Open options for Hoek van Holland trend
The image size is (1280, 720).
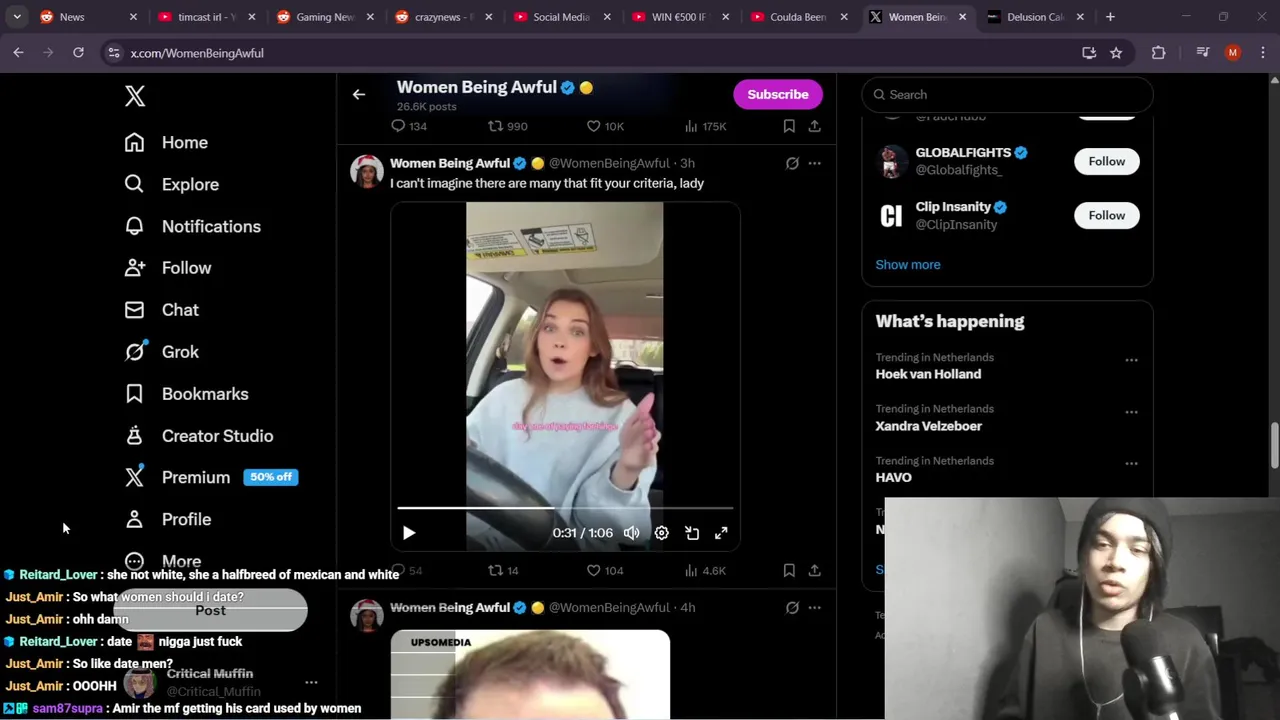[1131, 360]
